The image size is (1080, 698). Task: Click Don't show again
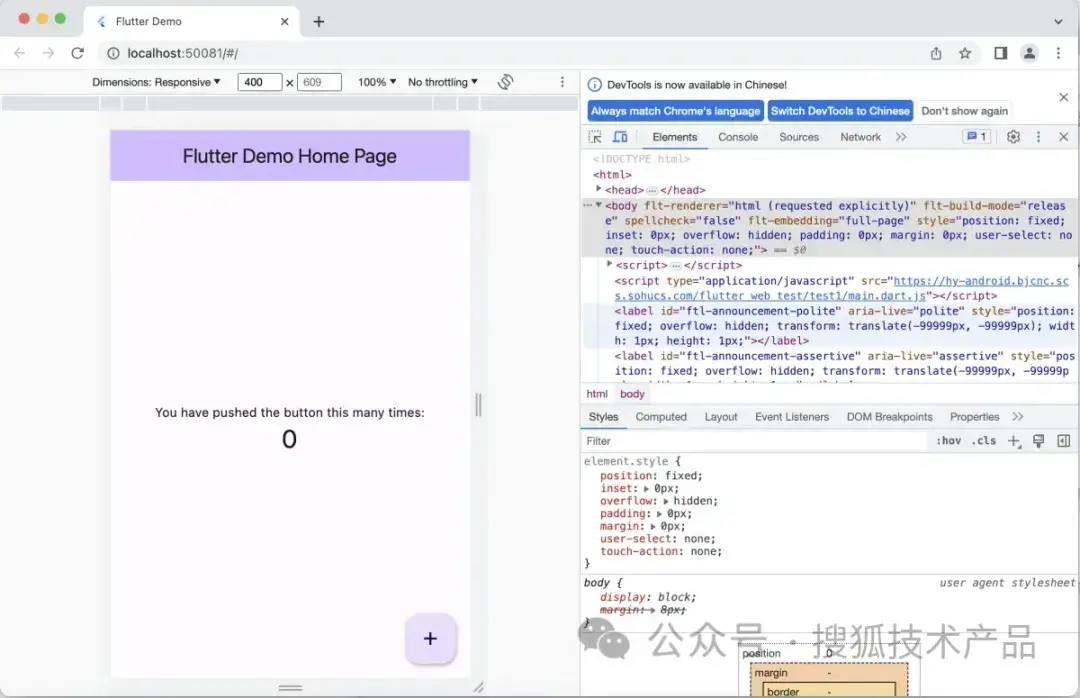(x=964, y=111)
